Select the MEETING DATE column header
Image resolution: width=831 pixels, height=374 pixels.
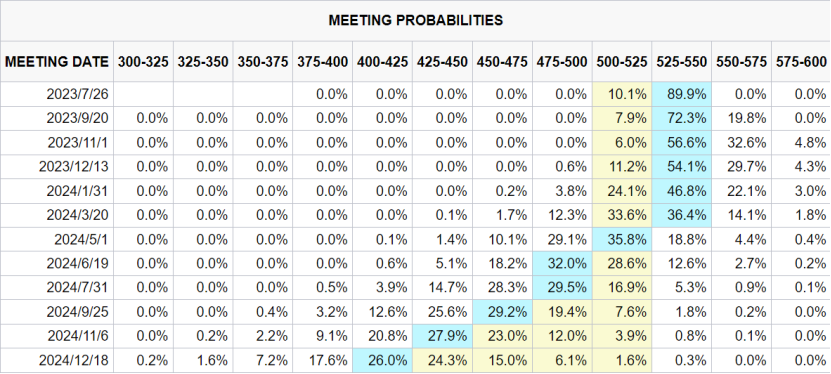point(57,62)
